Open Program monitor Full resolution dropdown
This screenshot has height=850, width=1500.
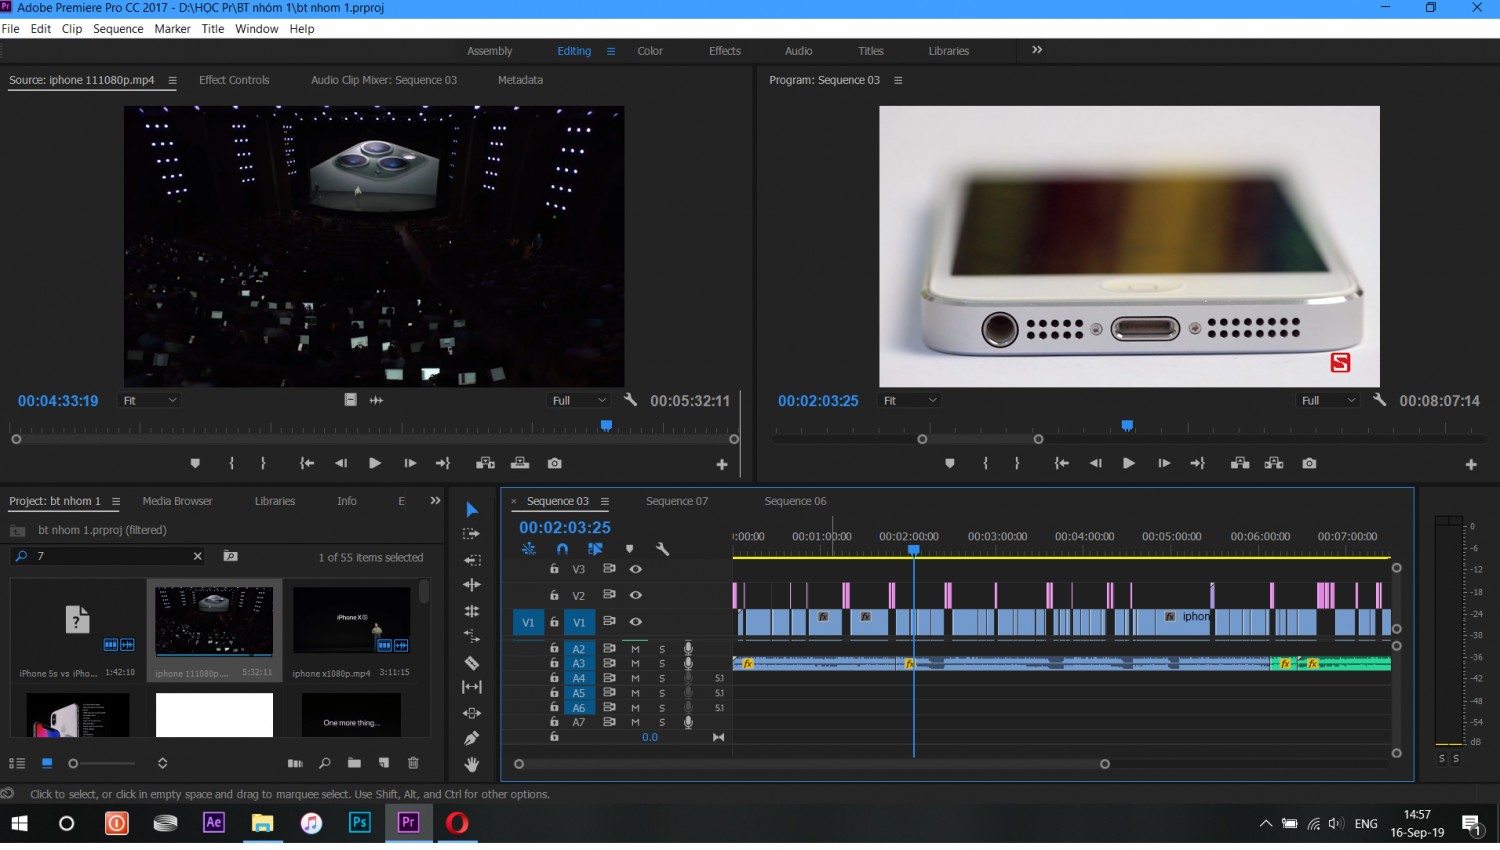(x=1328, y=400)
